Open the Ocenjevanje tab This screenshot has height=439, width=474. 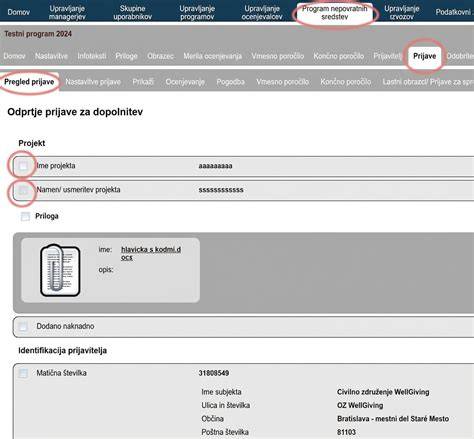click(x=185, y=82)
